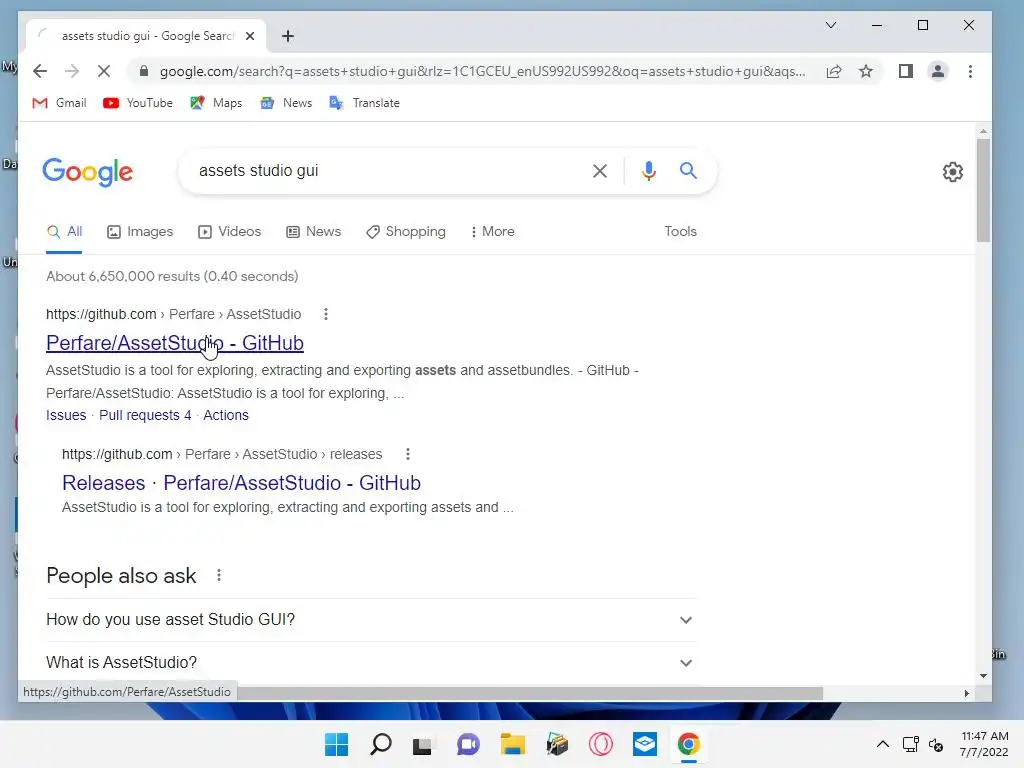Open File Explorer from taskbar
The image size is (1024, 768).
tap(513, 744)
